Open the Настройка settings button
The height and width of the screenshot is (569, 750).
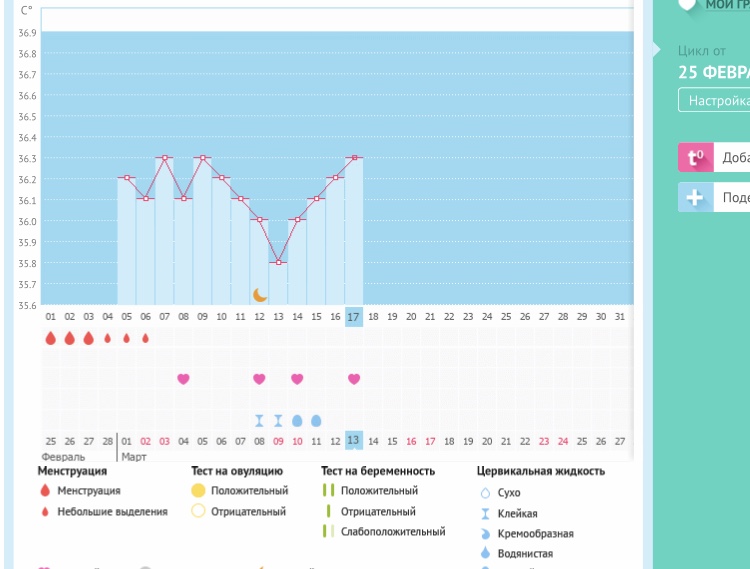715,101
